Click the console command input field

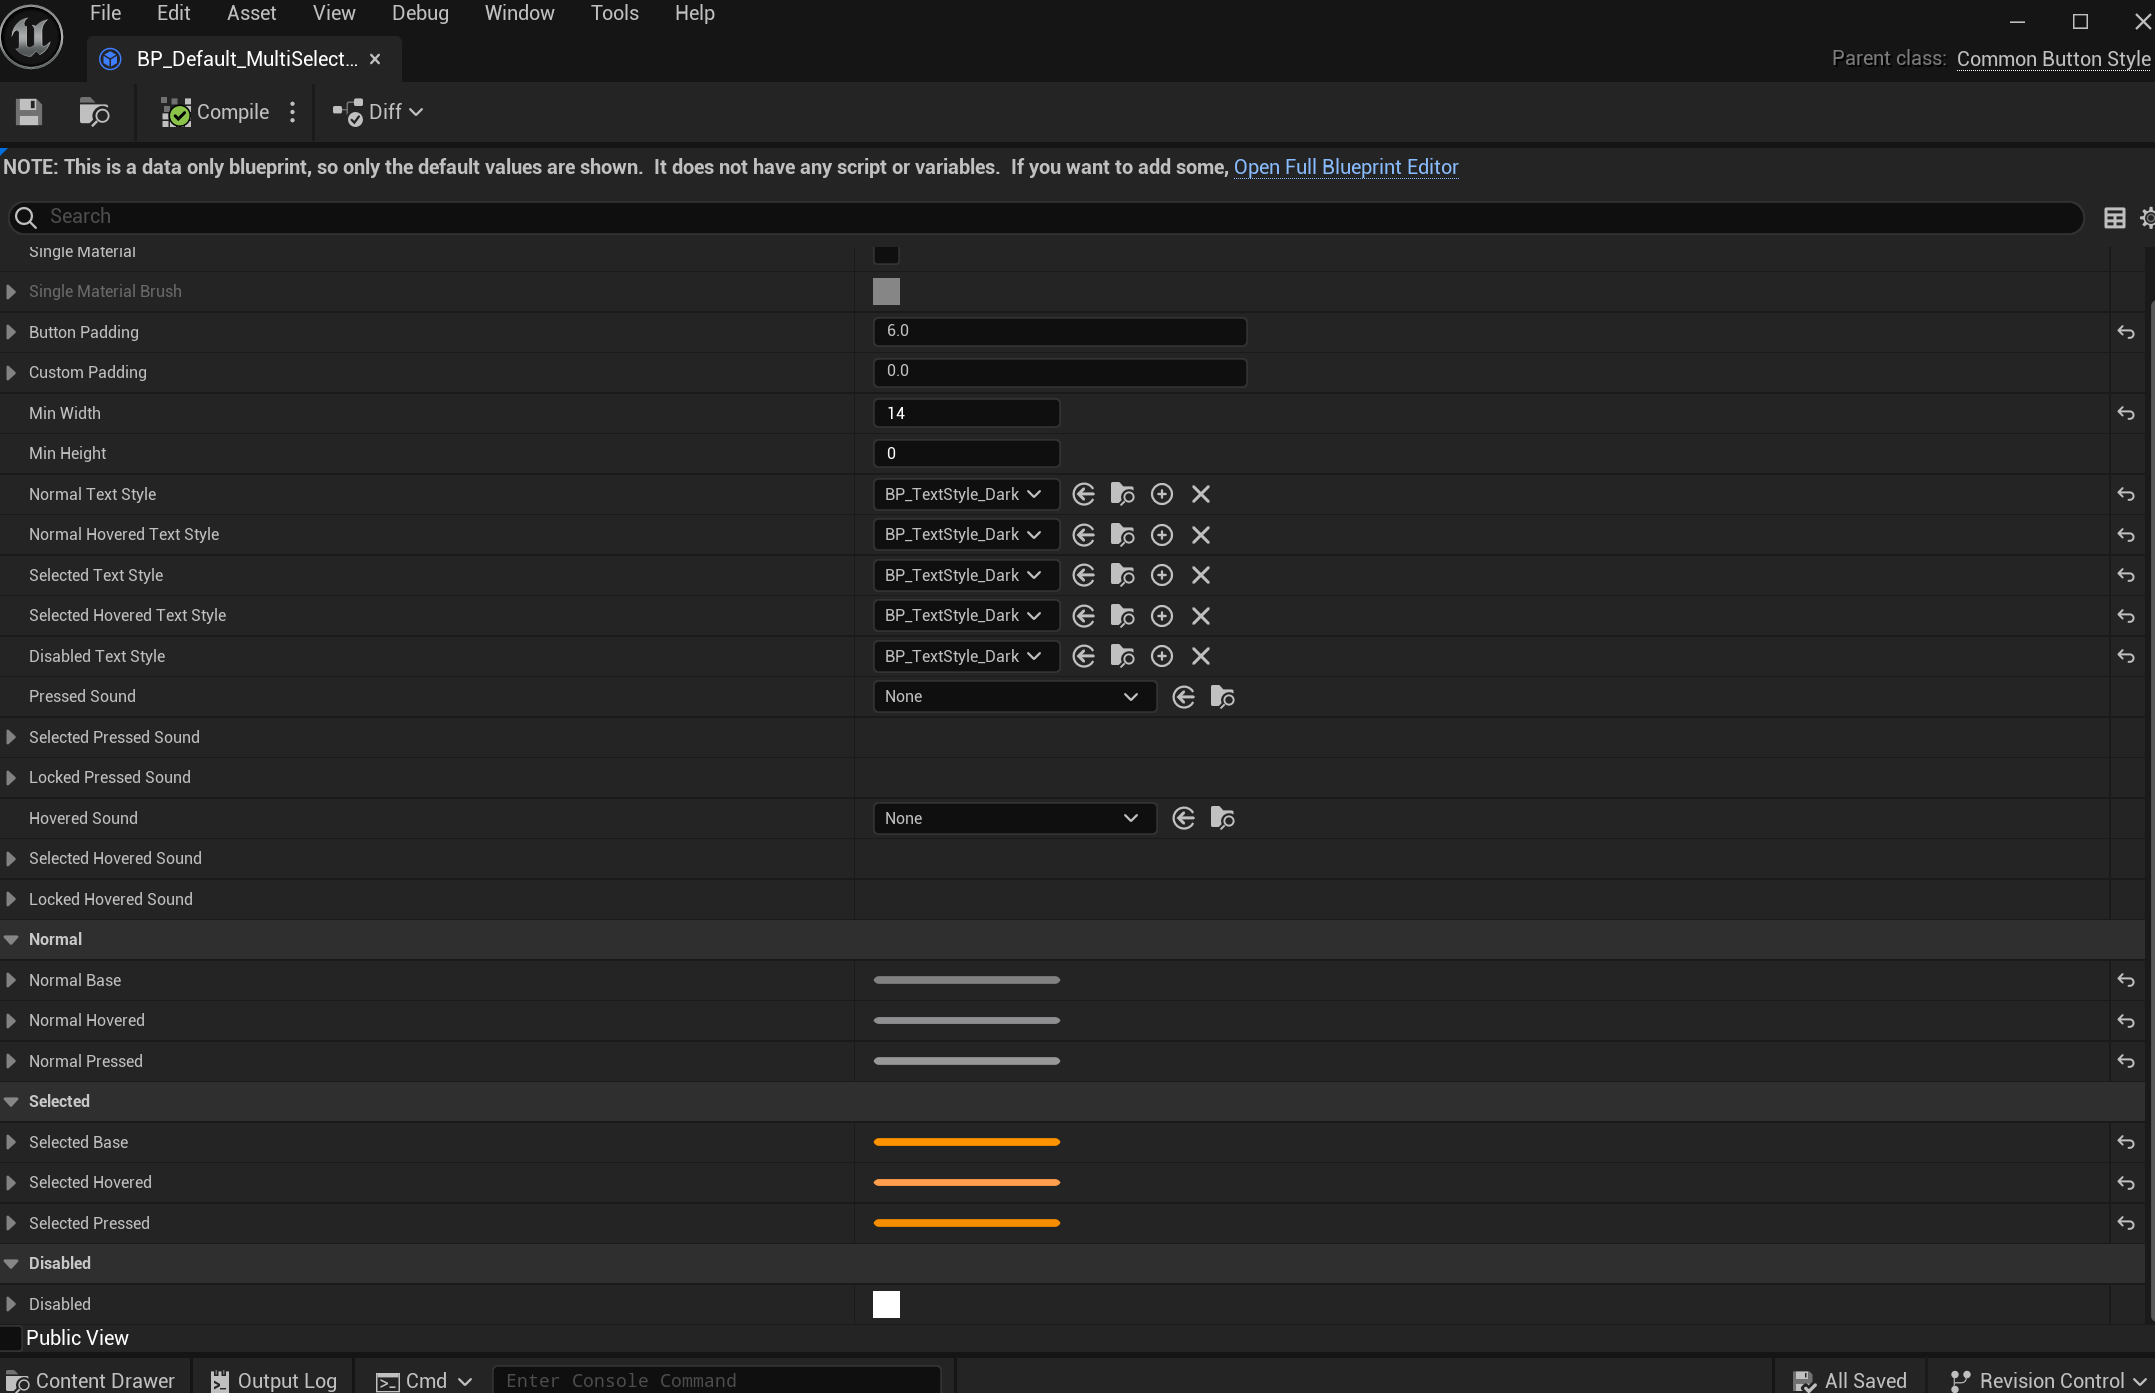(716, 1380)
